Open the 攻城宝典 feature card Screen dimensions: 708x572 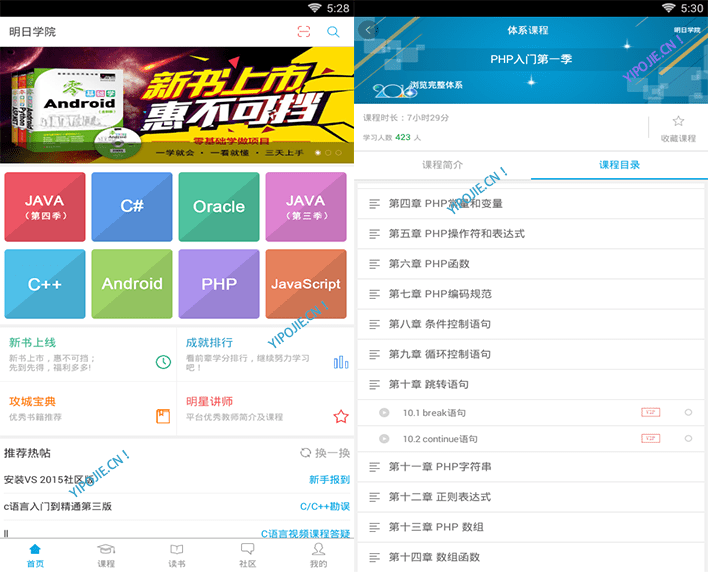88,409
